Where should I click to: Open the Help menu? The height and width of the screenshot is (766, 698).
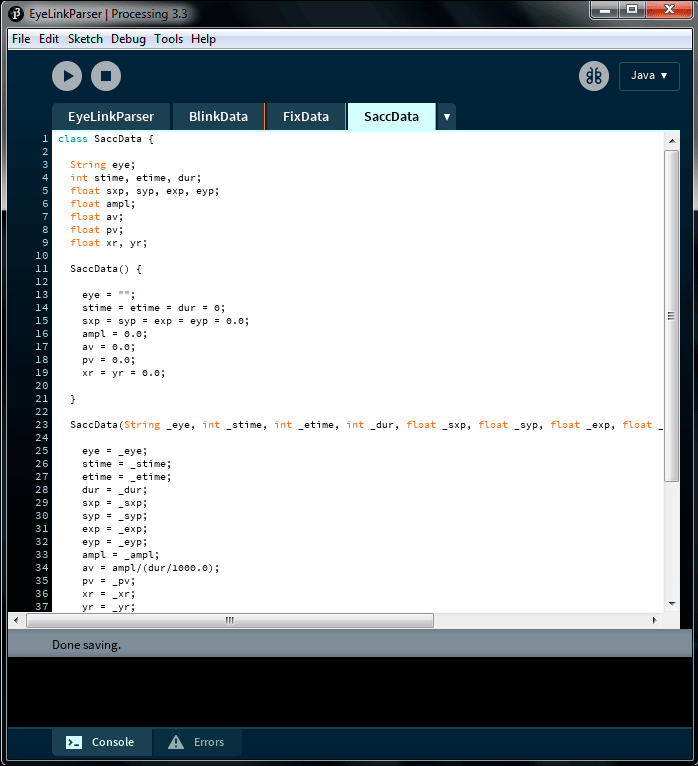coord(203,39)
